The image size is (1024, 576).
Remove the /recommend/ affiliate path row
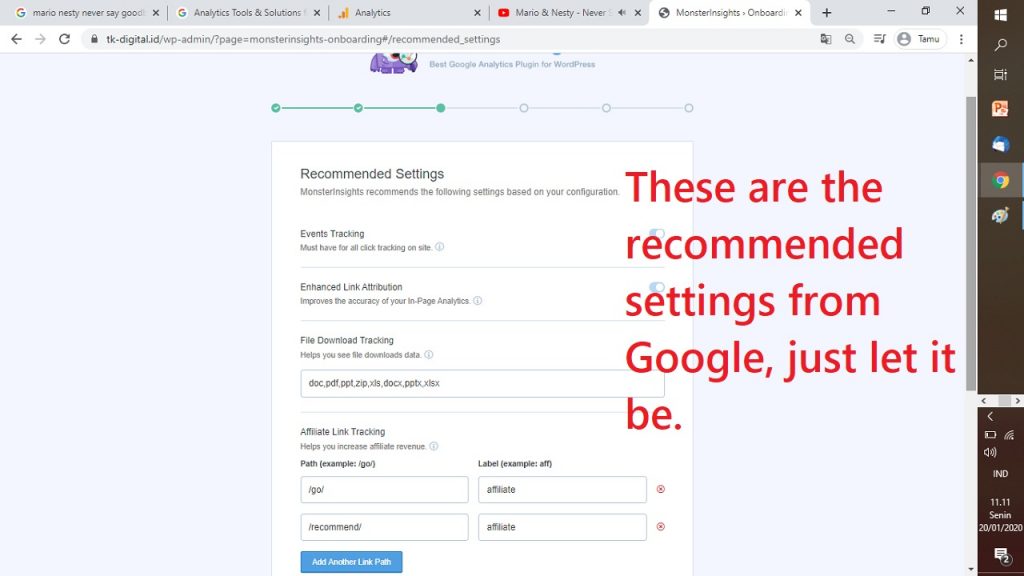[x=660, y=527]
